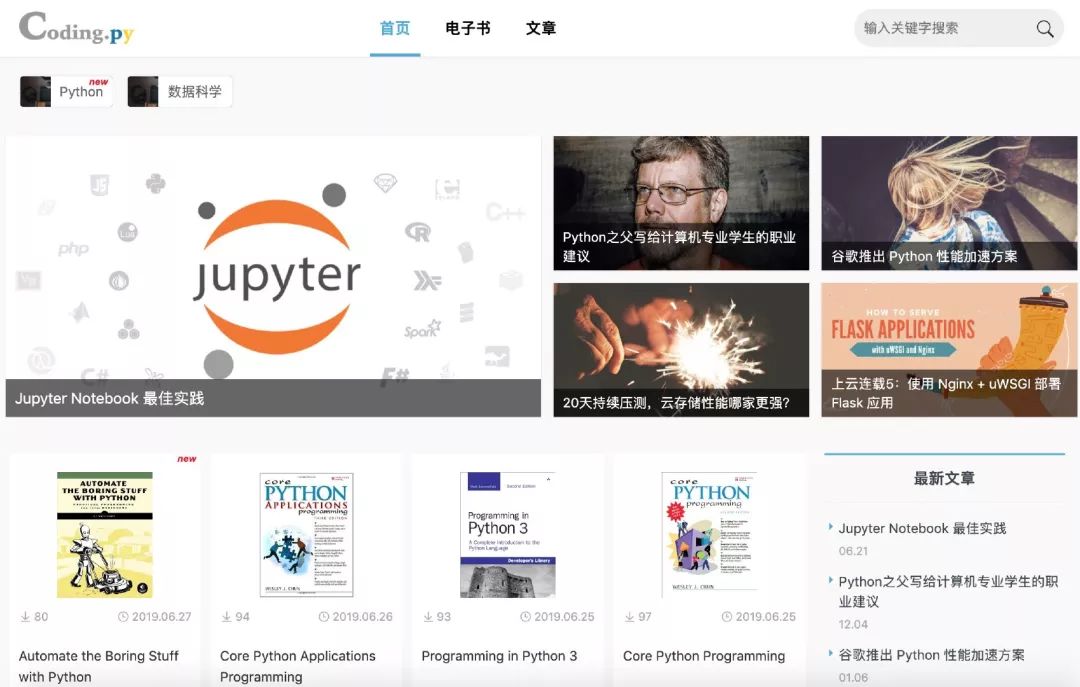This screenshot has height=687, width=1080.
Task: Click download icon under Core Python Applications Programming
Action: click(x=227, y=617)
